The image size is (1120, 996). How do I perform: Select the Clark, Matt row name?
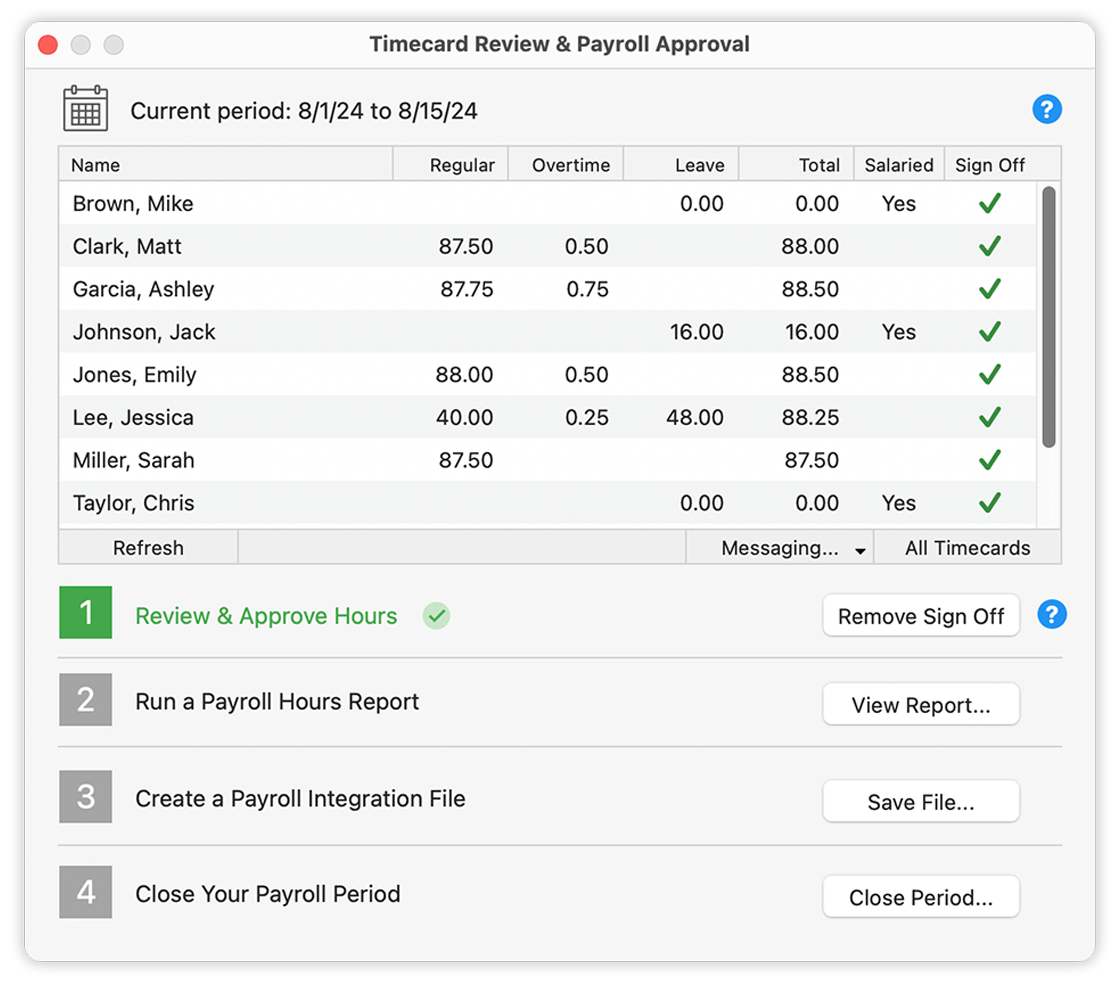127,246
